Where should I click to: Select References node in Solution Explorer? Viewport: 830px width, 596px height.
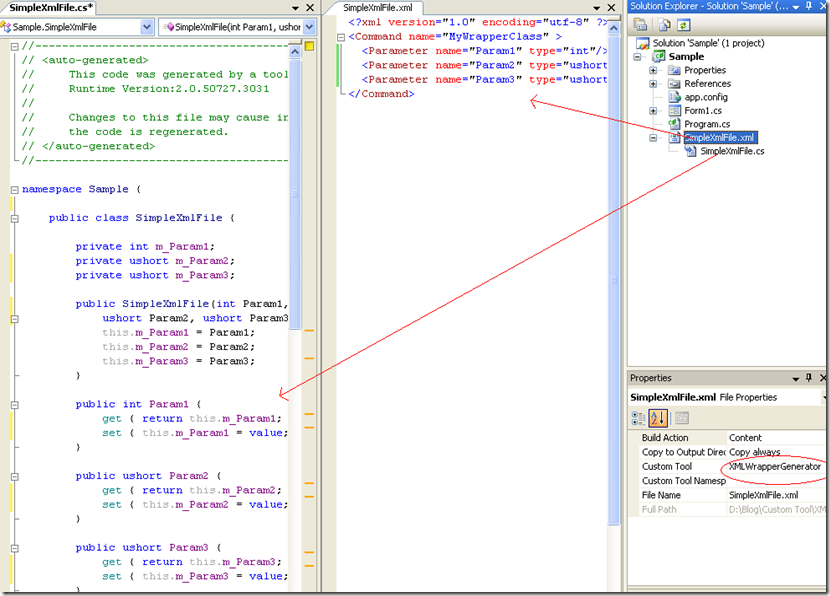pyautogui.click(x=707, y=84)
